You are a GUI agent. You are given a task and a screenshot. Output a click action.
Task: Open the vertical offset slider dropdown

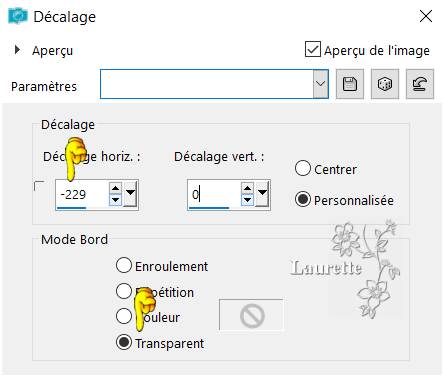262,193
